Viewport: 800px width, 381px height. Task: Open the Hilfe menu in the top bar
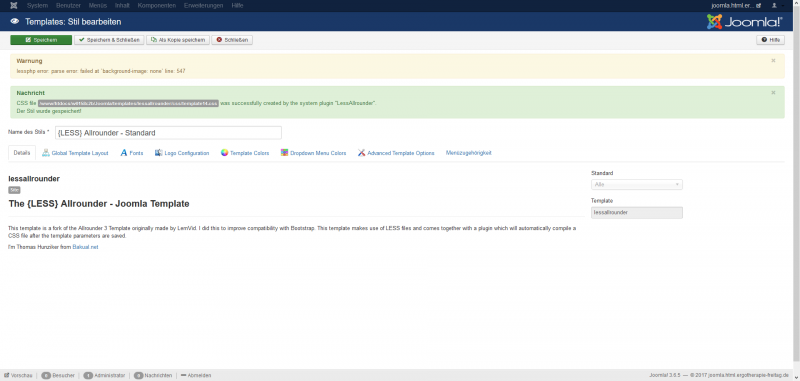pyautogui.click(x=237, y=6)
